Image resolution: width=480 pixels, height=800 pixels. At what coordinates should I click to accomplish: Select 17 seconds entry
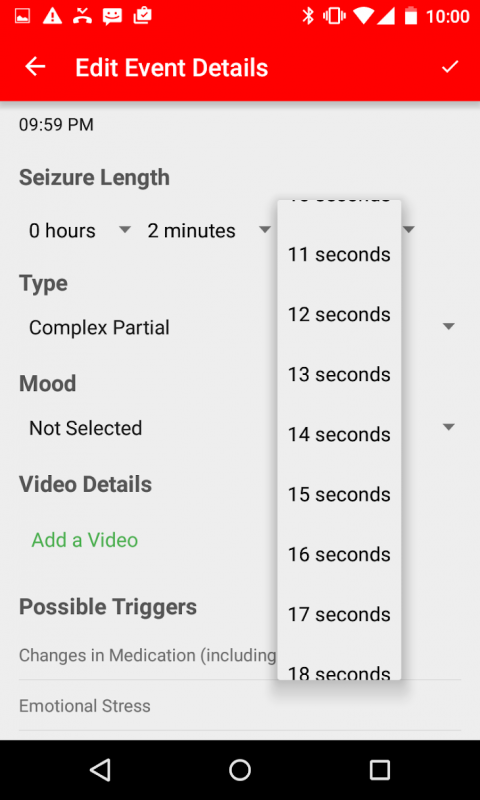339,614
